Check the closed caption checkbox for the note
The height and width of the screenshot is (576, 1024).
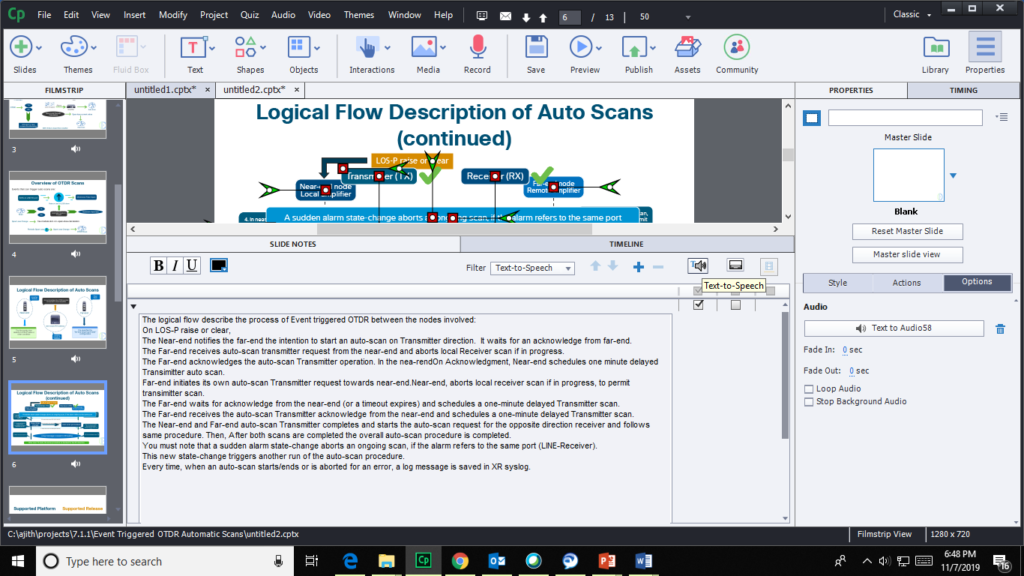(x=735, y=305)
